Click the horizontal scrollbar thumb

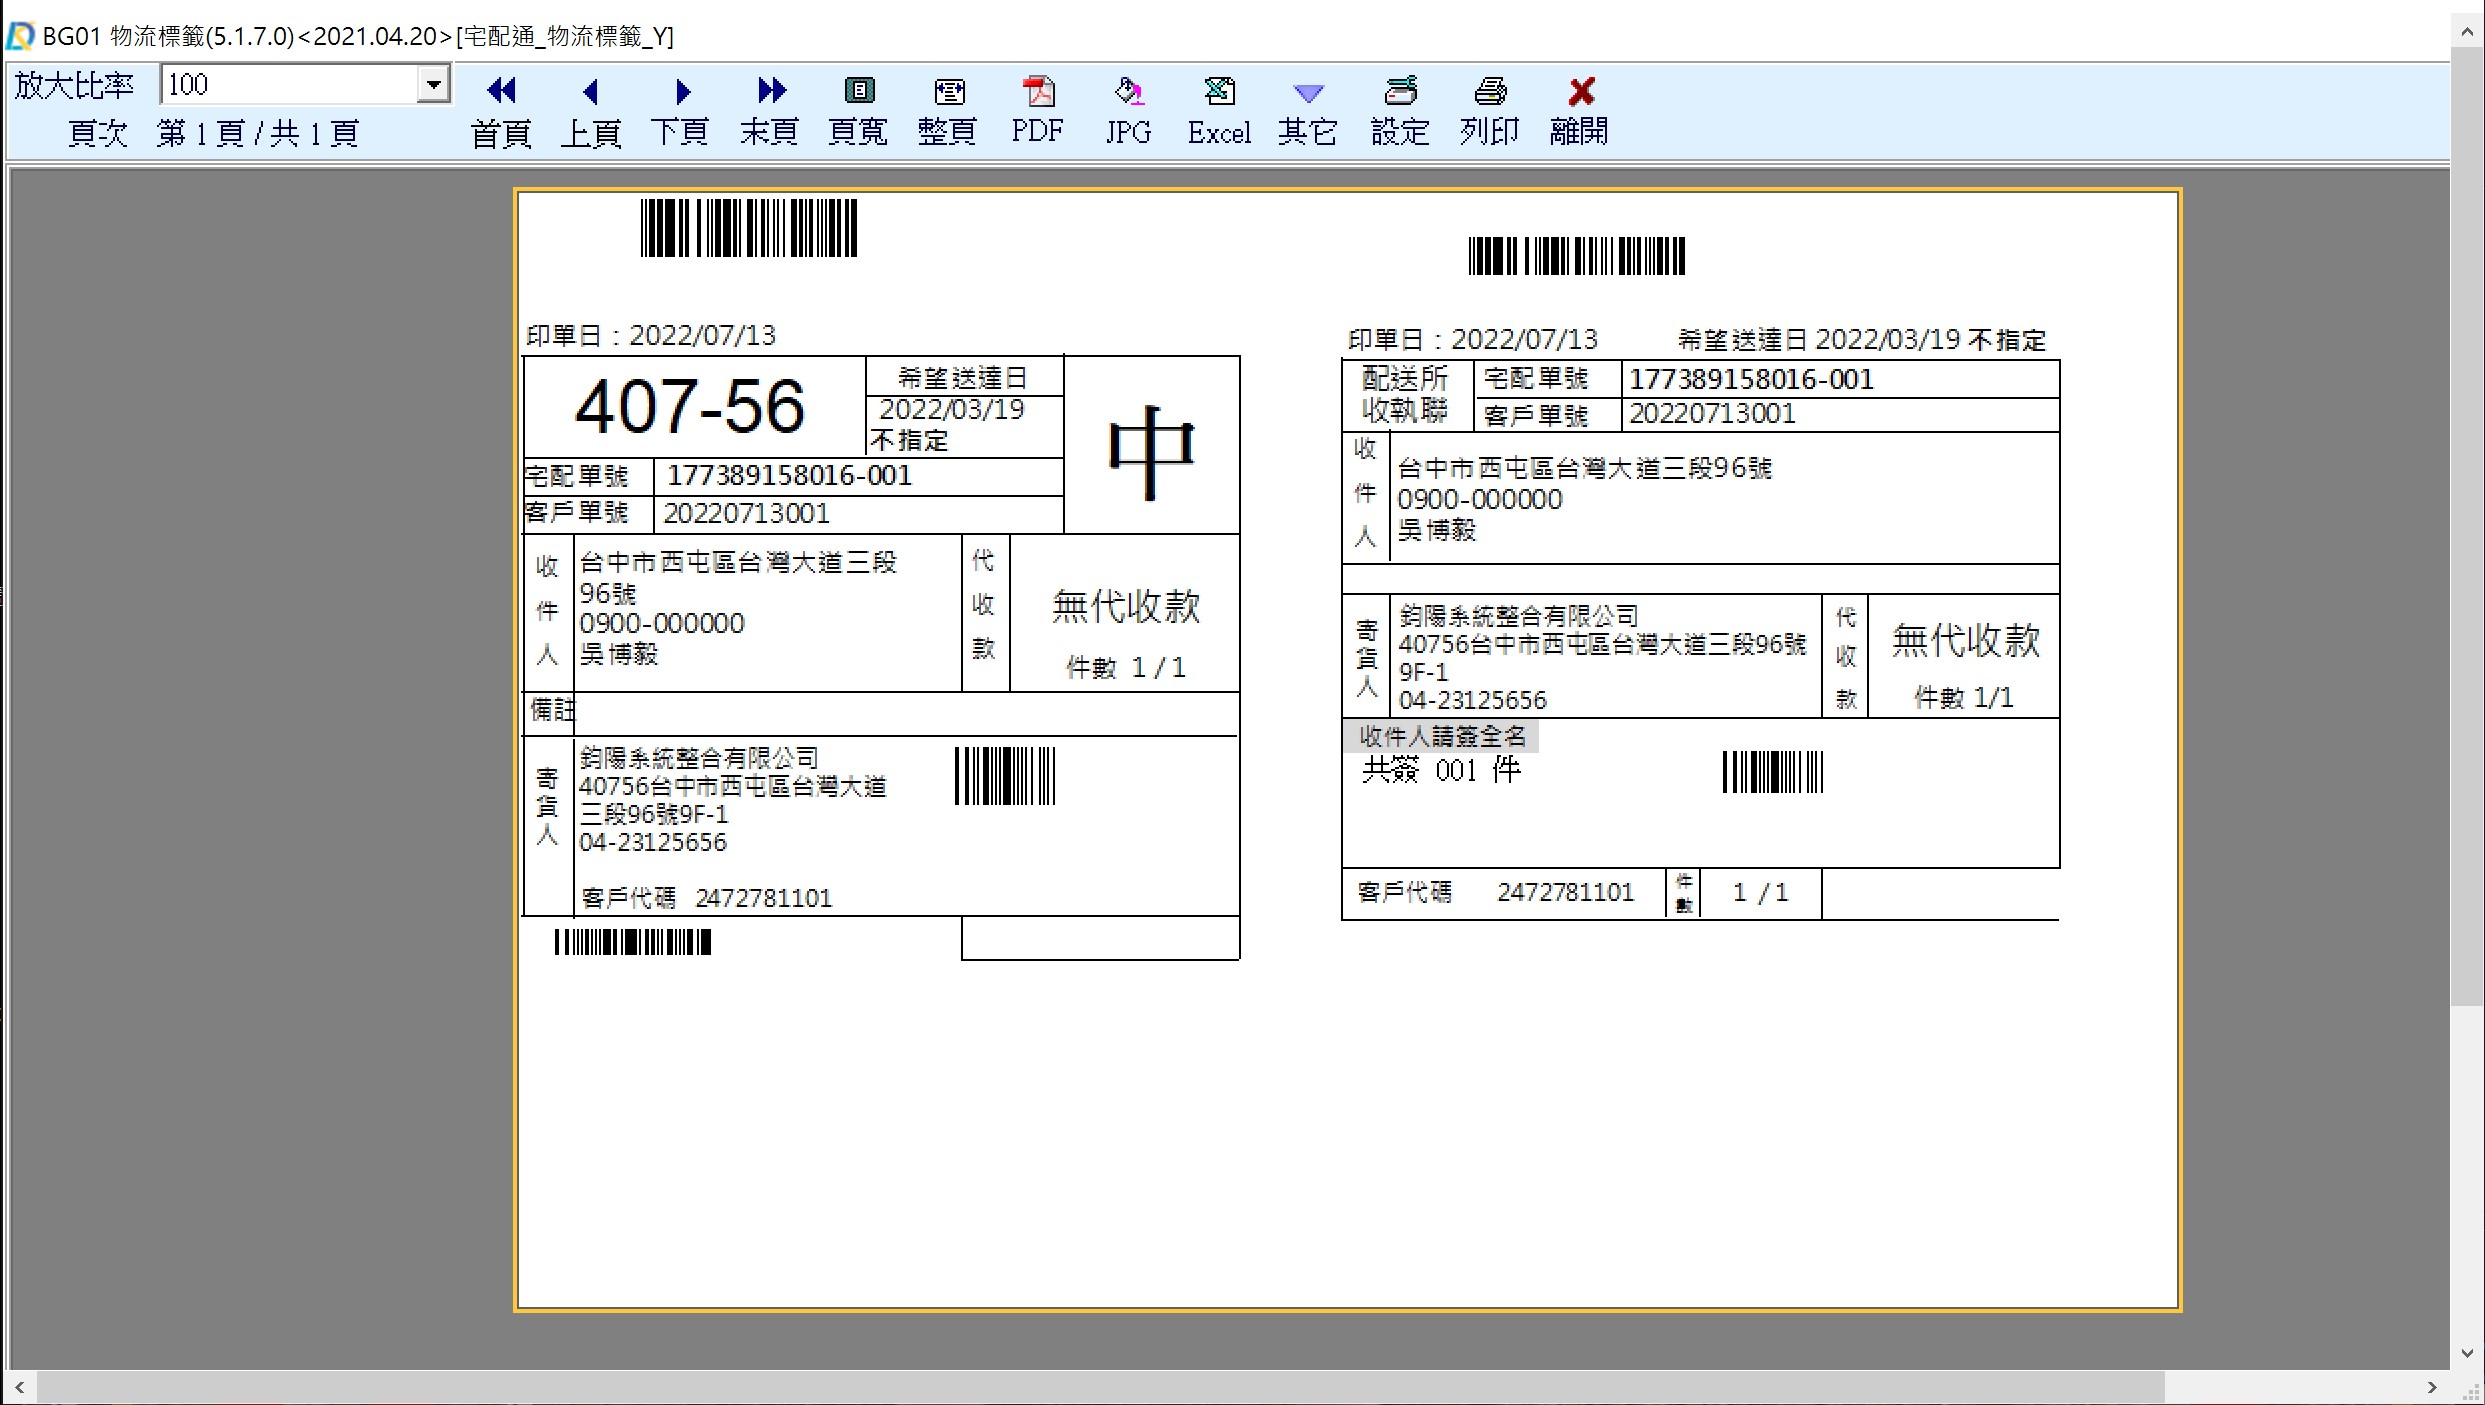tap(1100, 1387)
